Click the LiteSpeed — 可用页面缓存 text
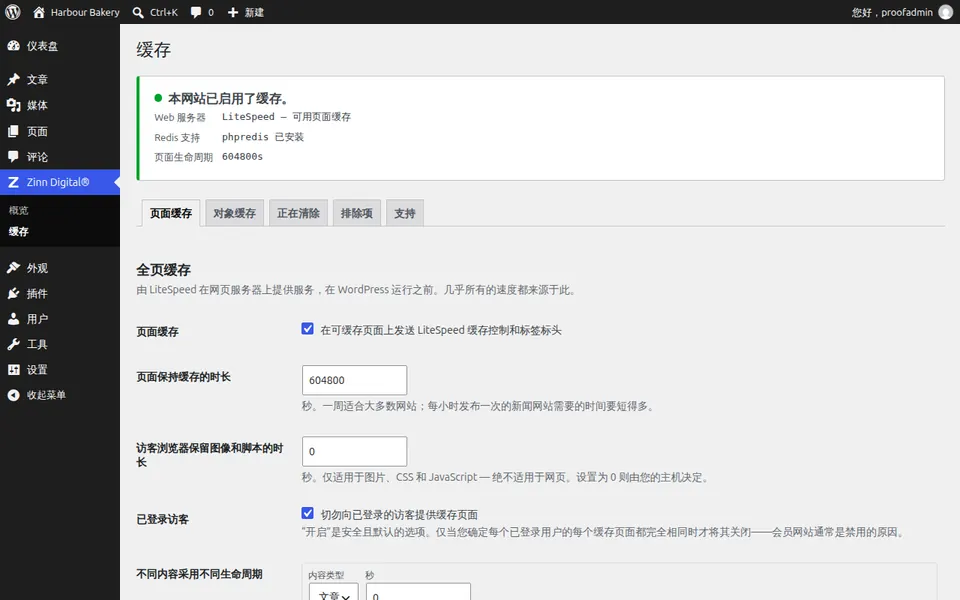This screenshot has width=960, height=600. click(286, 117)
